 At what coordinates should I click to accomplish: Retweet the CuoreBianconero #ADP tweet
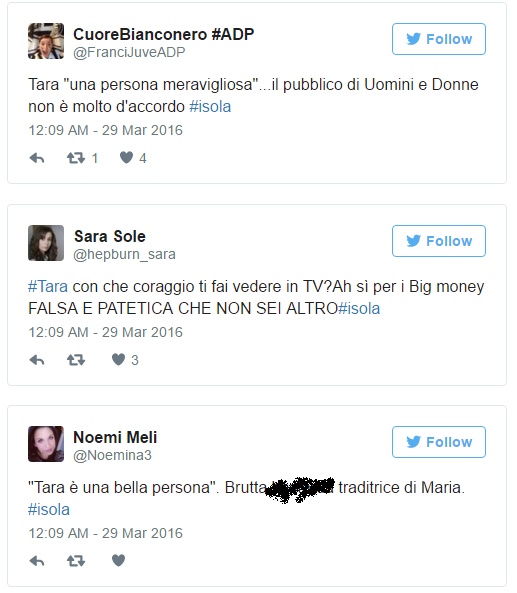[76, 158]
